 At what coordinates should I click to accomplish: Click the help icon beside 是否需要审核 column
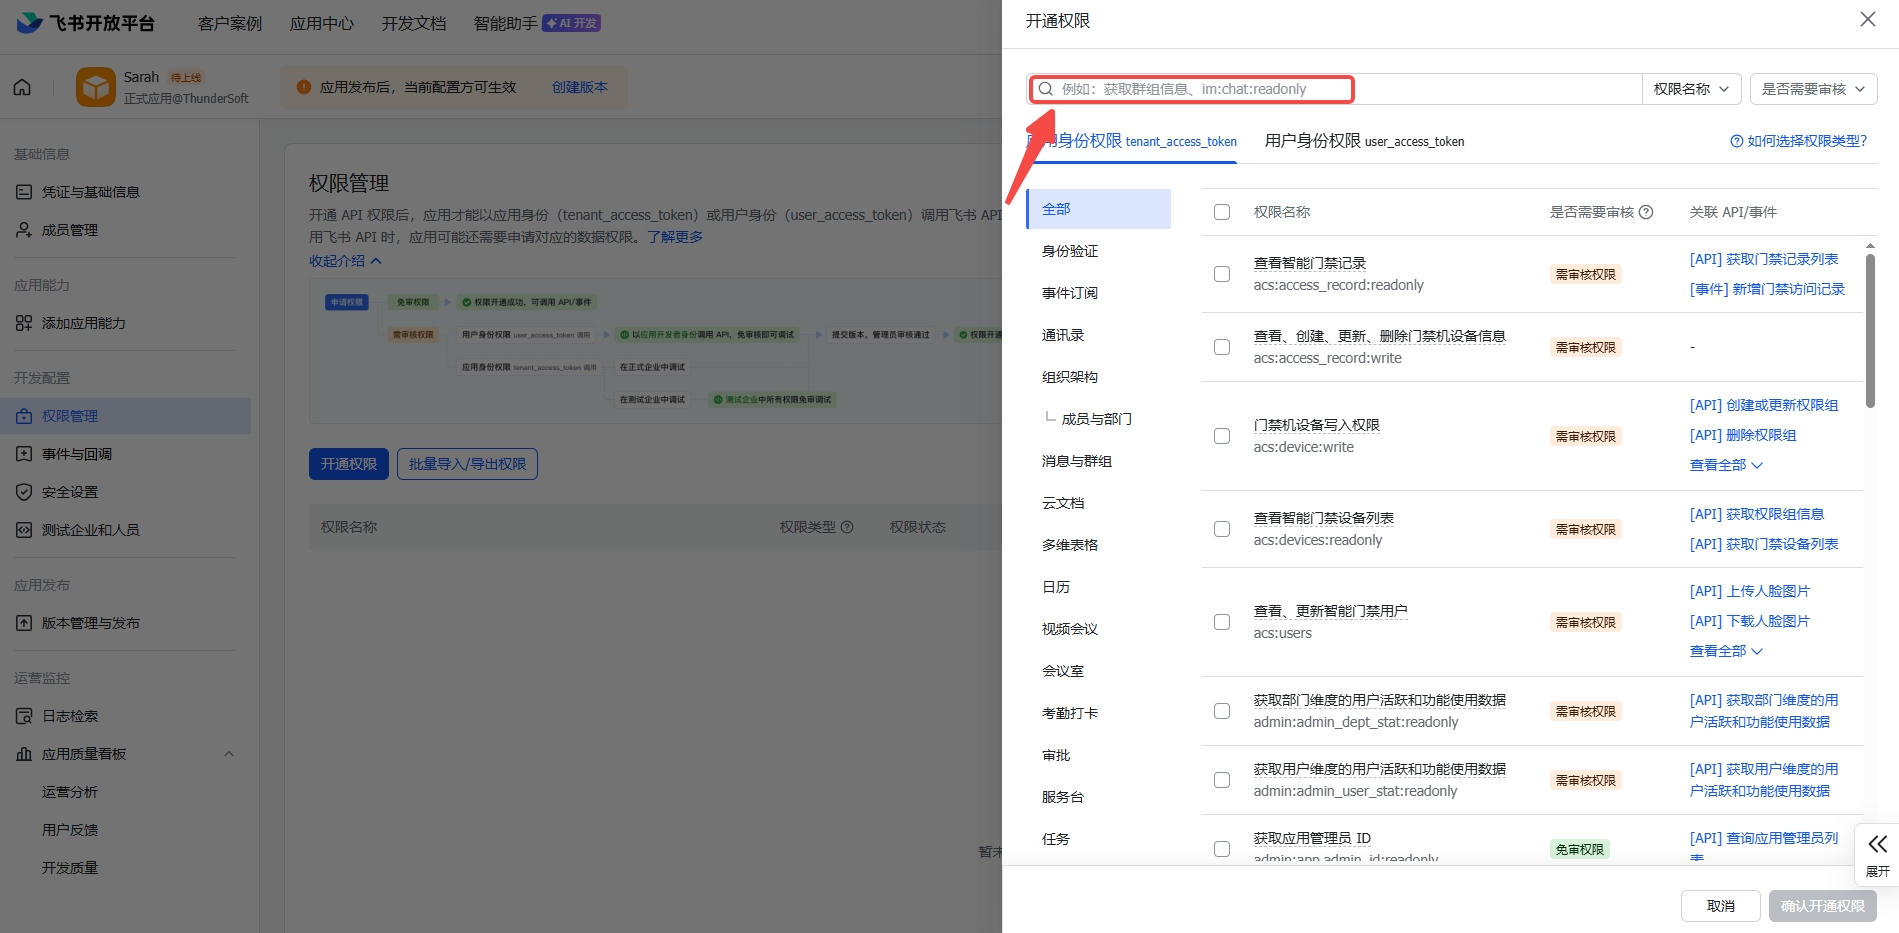pos(1646,212)
